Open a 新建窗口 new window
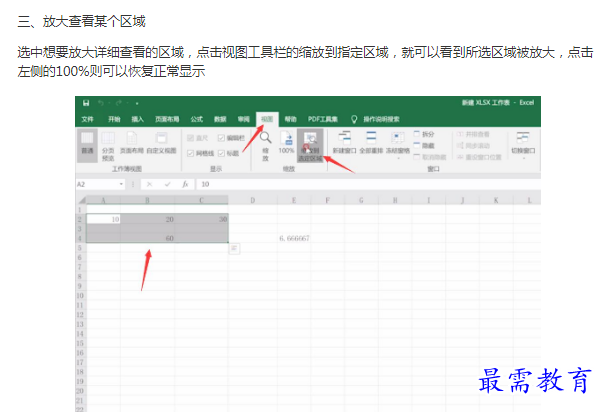Screen dimensions: 600x412 [344, 143]
